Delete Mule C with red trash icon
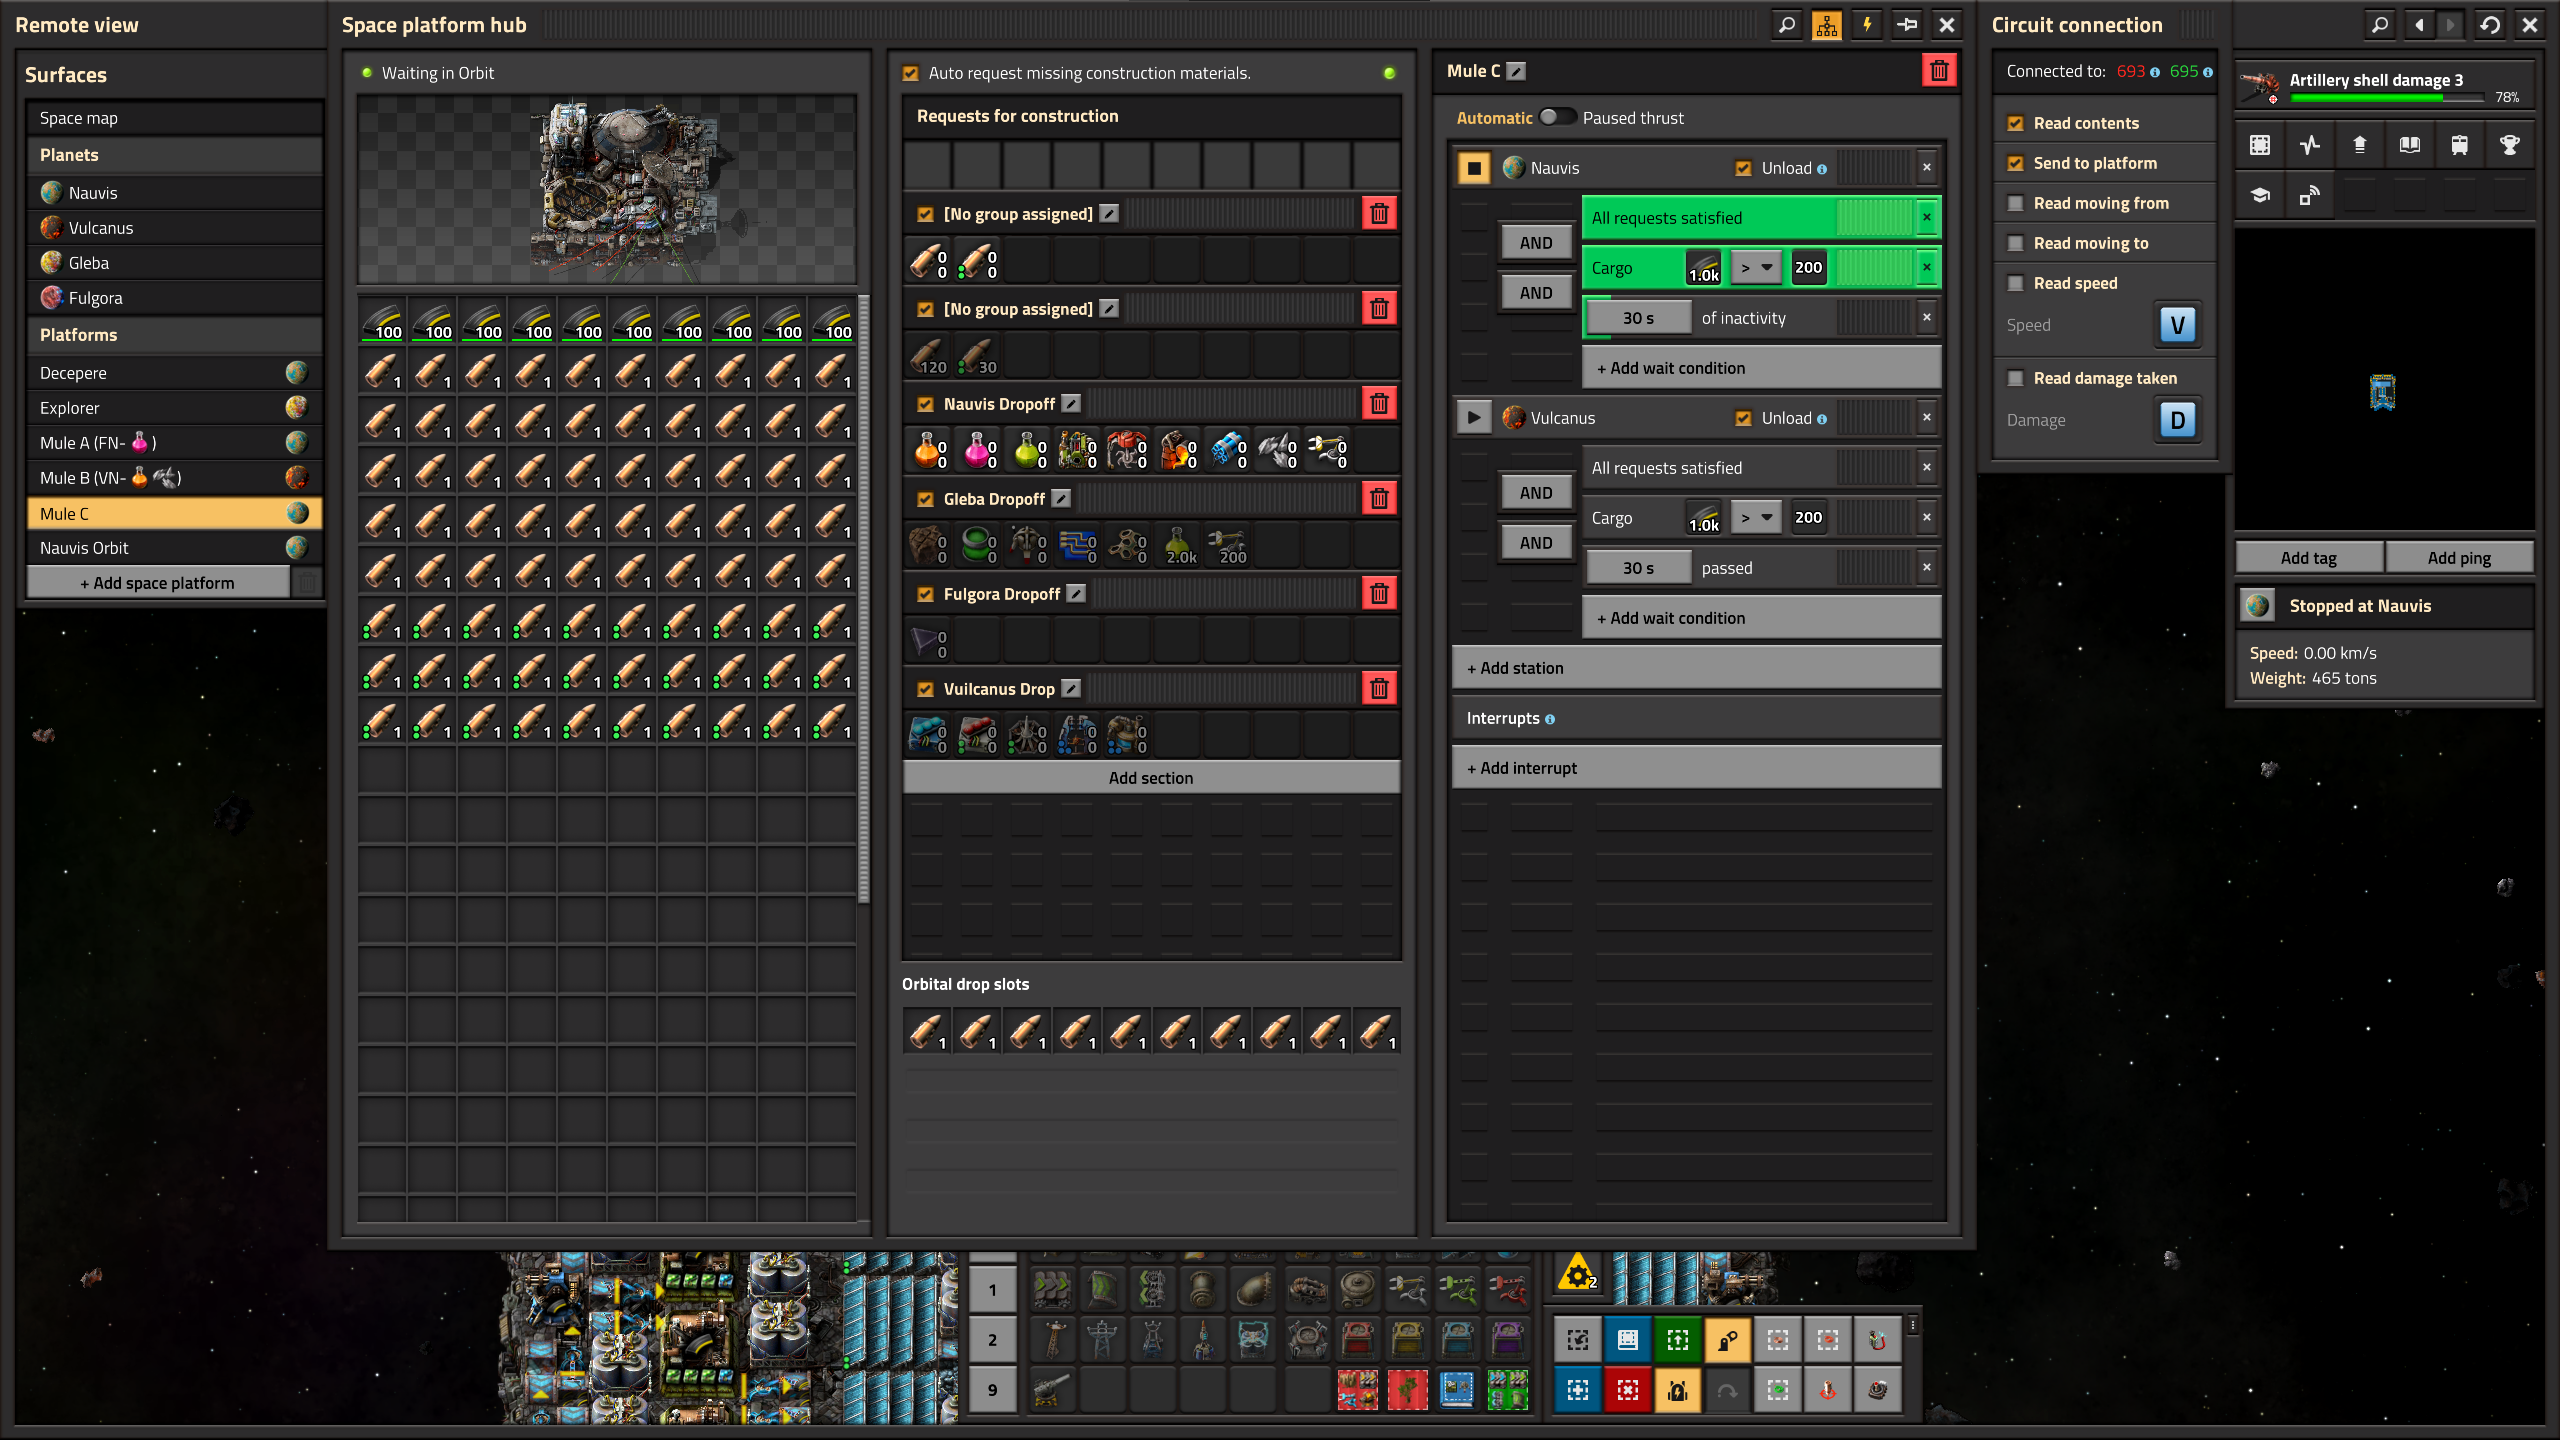2560x1440 pixels. click(1939, 71)
